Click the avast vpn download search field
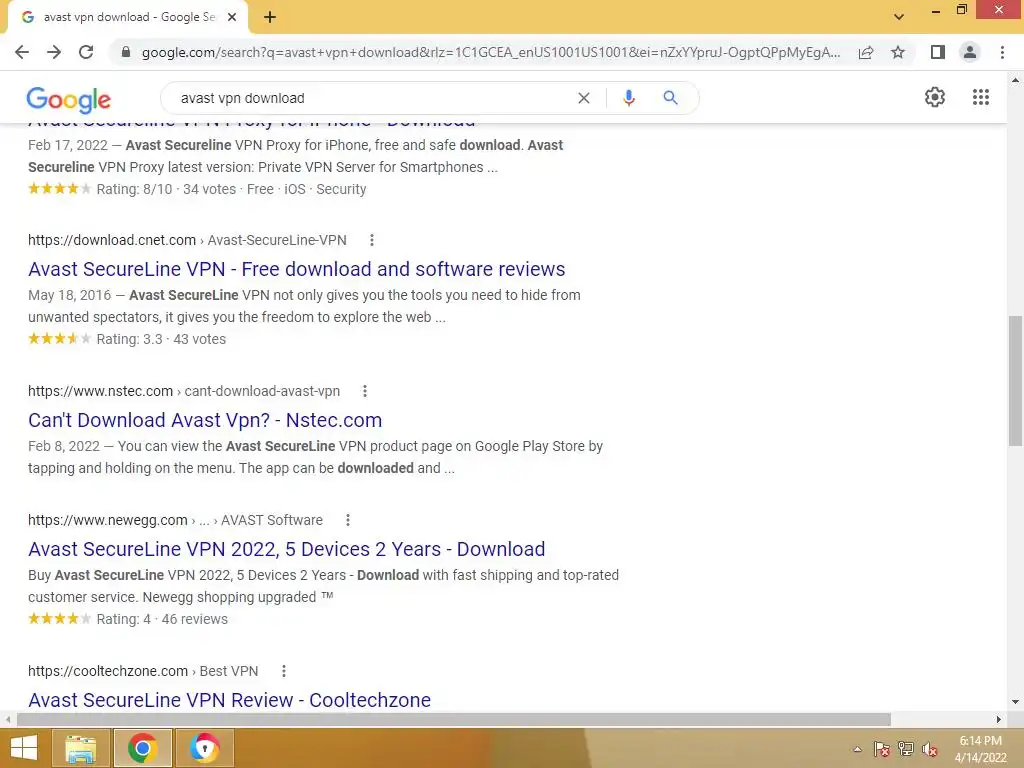Viewport: 1024px width, 768px height. (x=372, y=98)
